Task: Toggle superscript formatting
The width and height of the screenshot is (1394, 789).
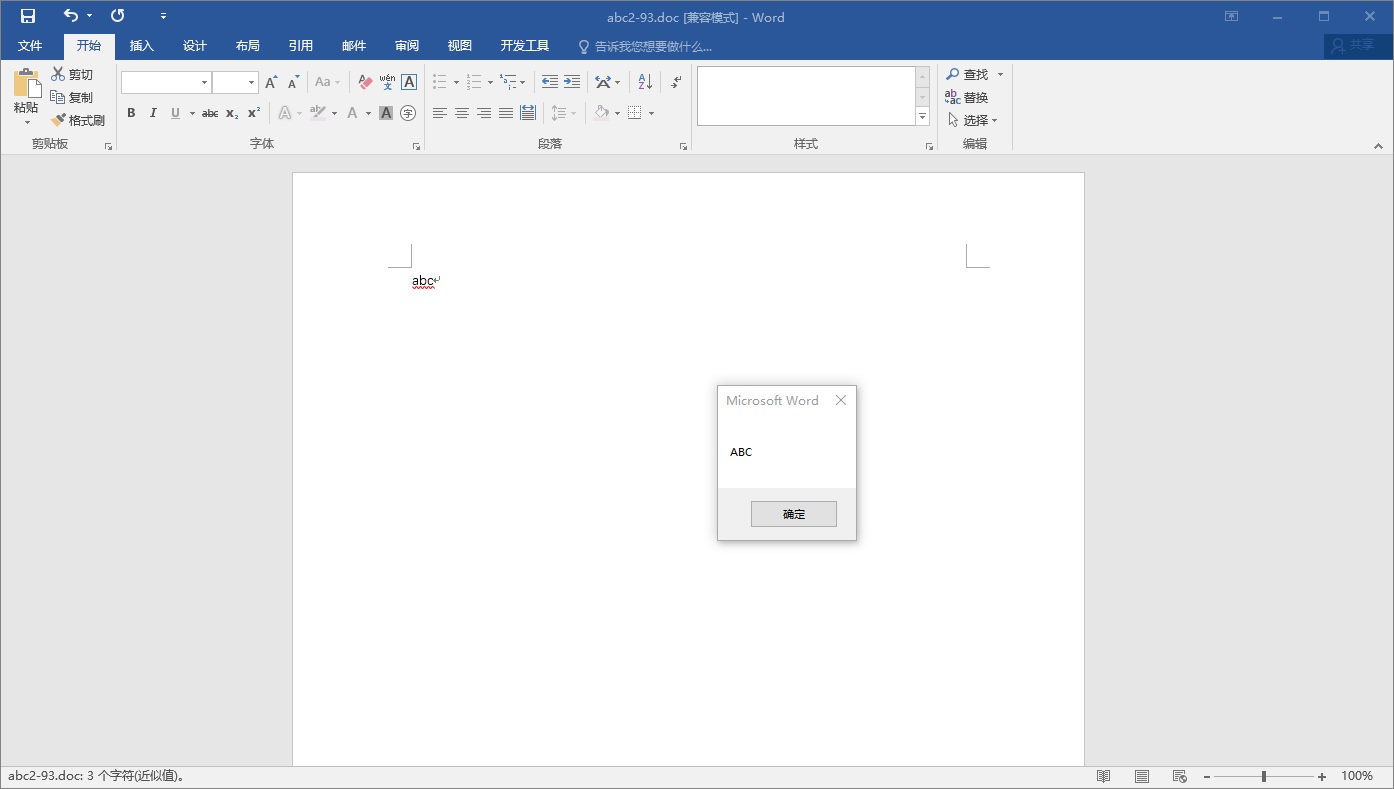Action: [x=254, y=114]
